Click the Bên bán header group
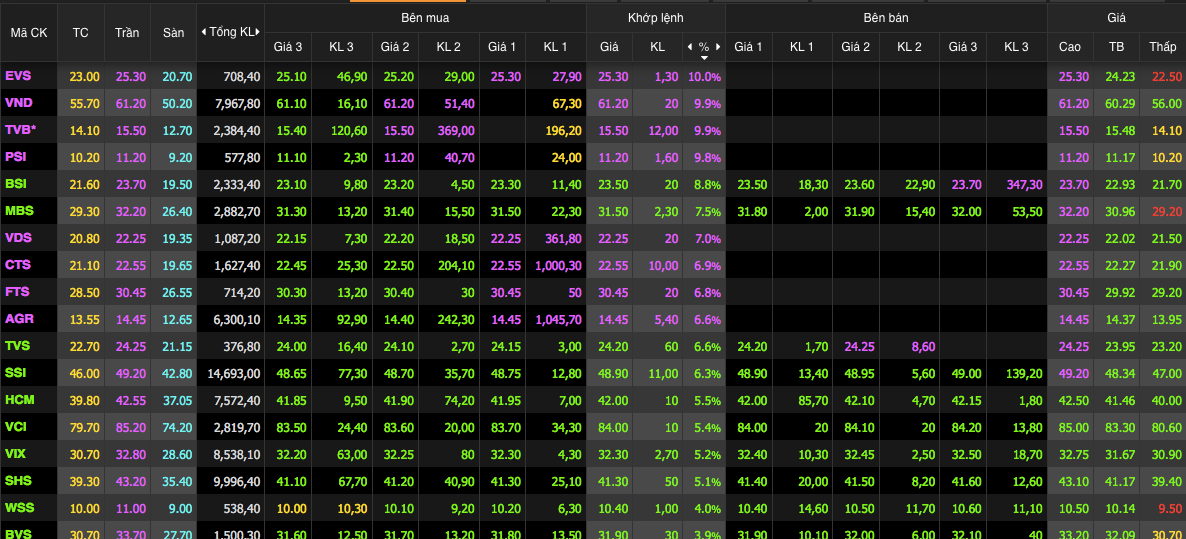 (886, 18)
